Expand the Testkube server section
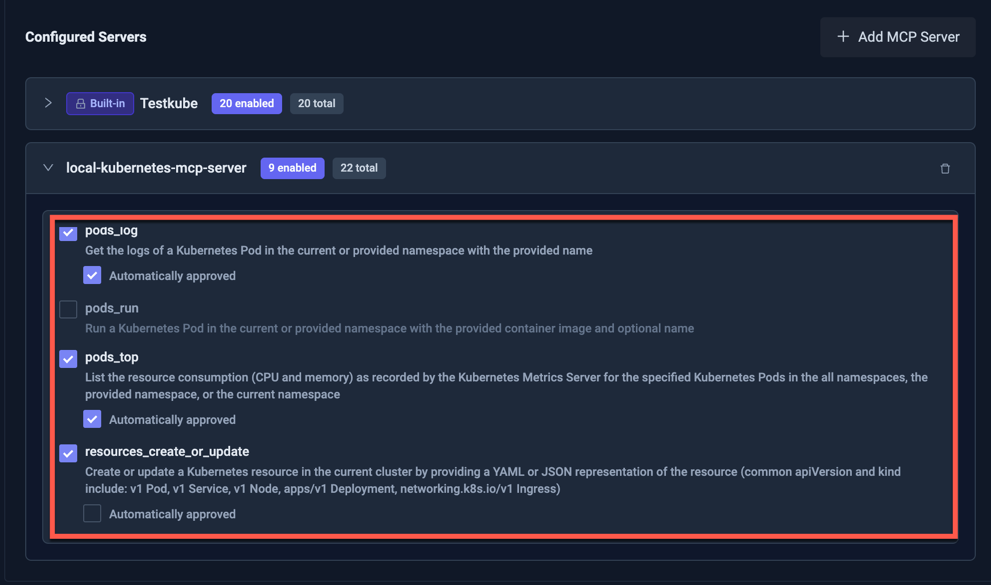This screenshot has height=585, width=991. pyautogui.click(x=48, y=103)
